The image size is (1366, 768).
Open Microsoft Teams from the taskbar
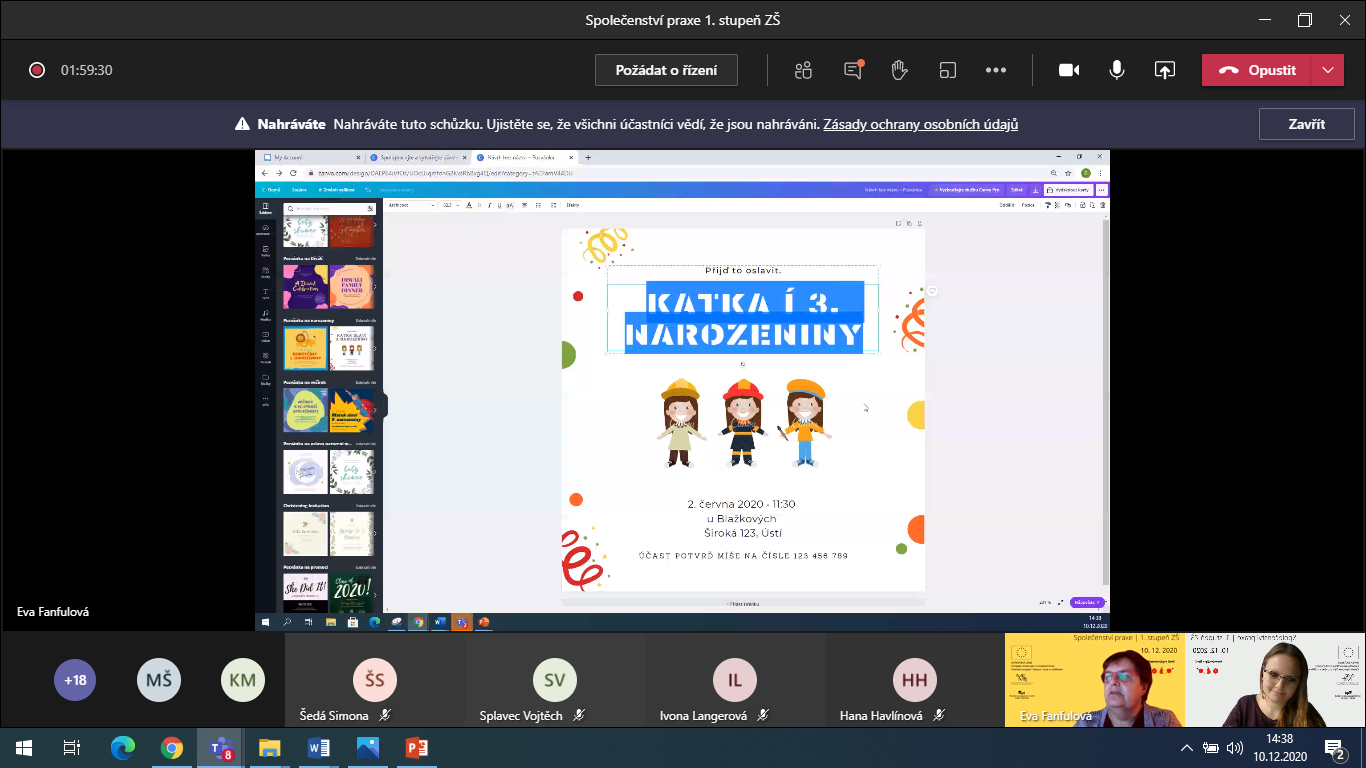pos(220,747)
